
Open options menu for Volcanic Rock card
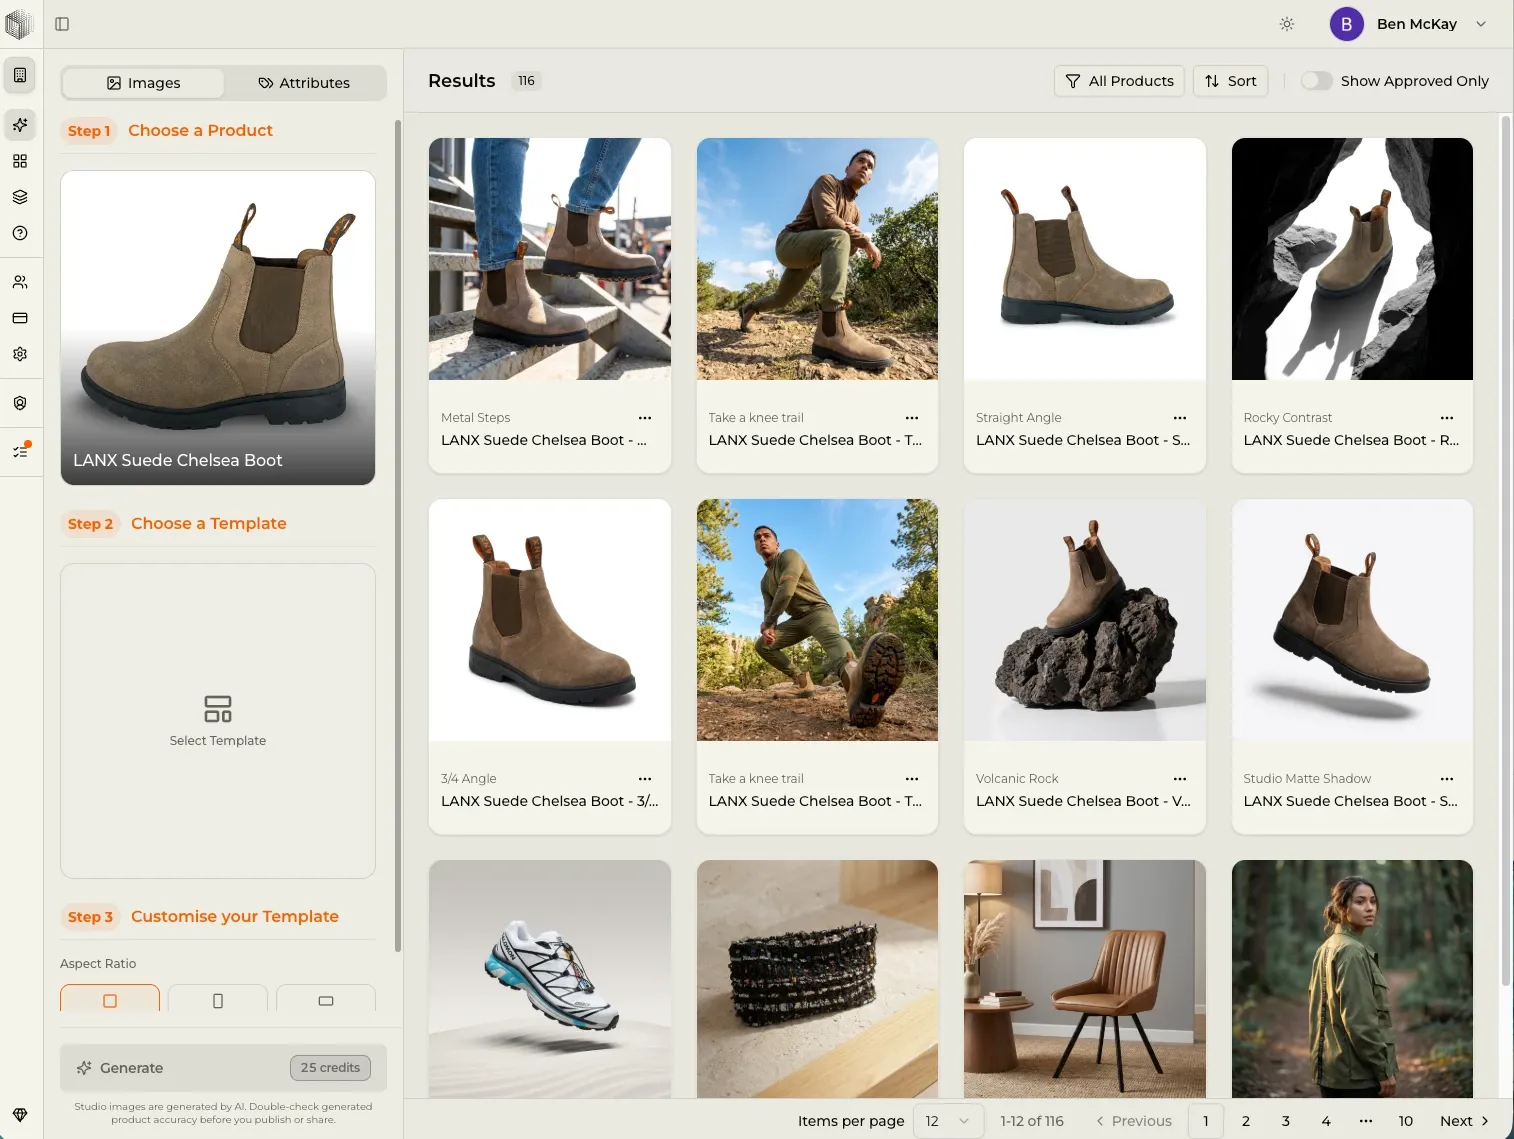click(x=1180, y=779)
